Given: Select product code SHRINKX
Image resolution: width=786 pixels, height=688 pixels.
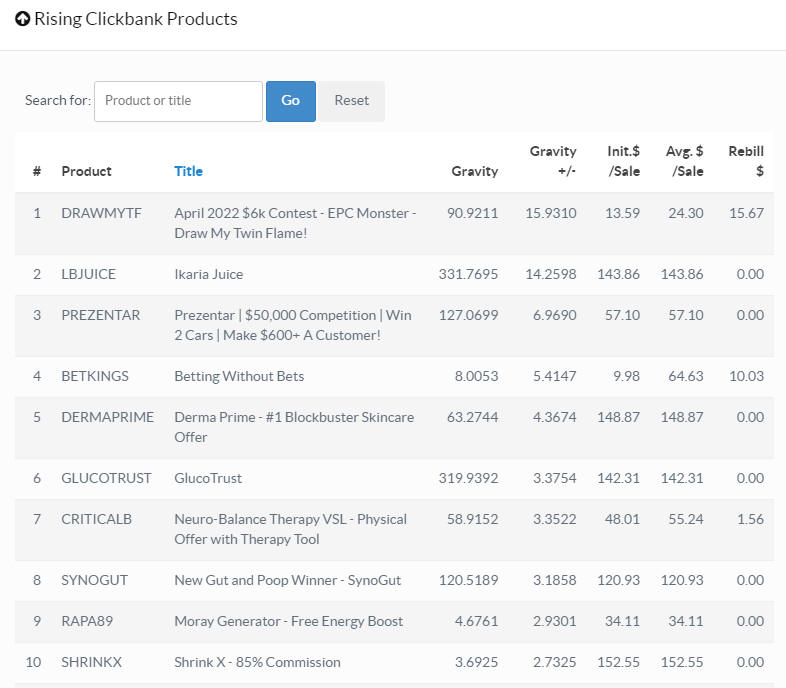Looking at the screenshot, I should coord(92,662).
